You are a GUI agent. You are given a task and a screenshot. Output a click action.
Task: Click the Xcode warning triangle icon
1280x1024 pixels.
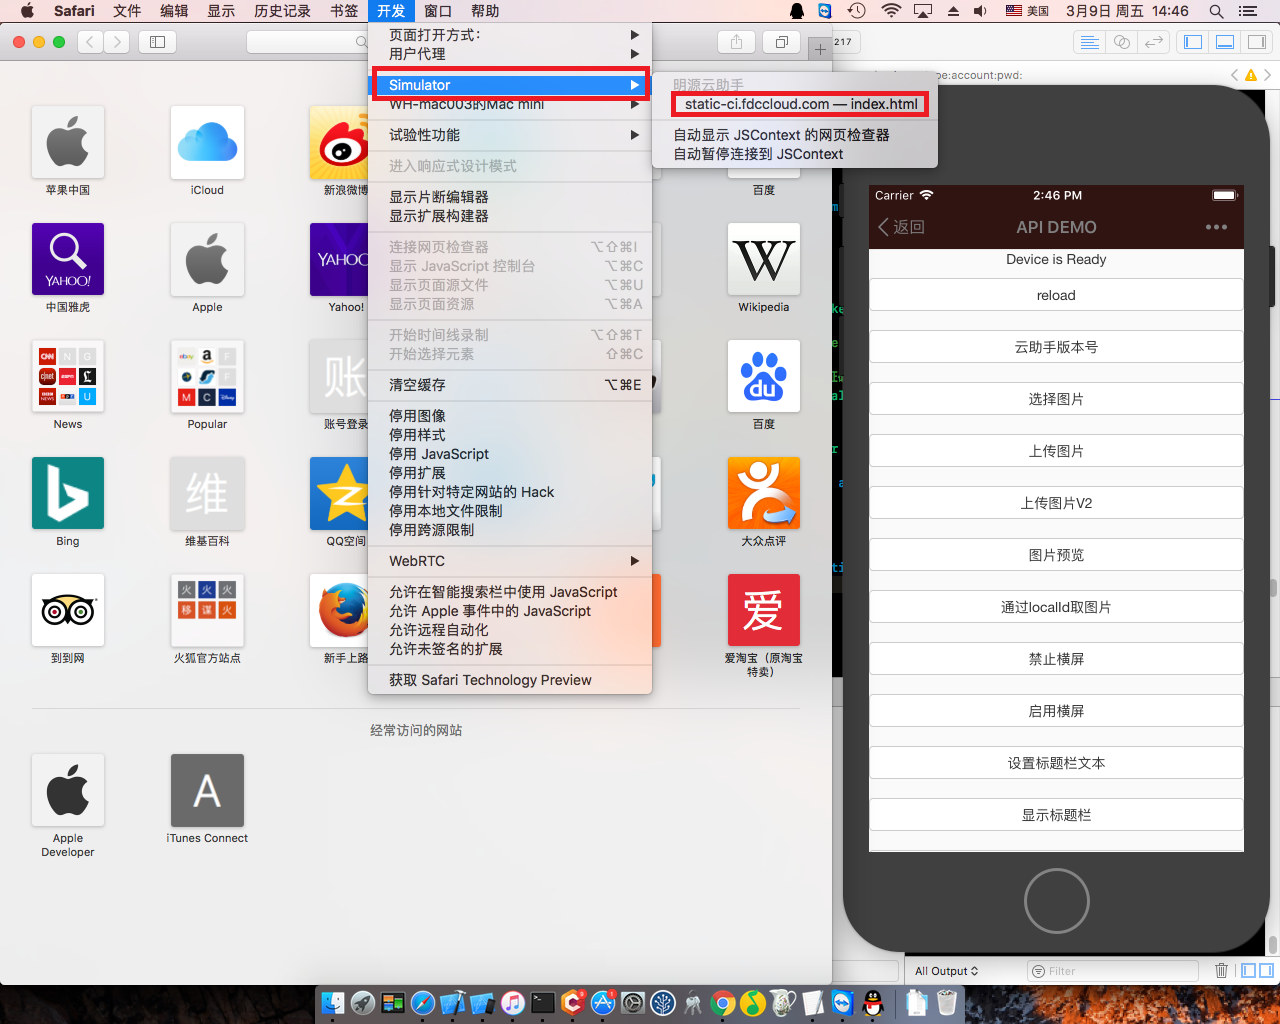tap(1250, 75)
